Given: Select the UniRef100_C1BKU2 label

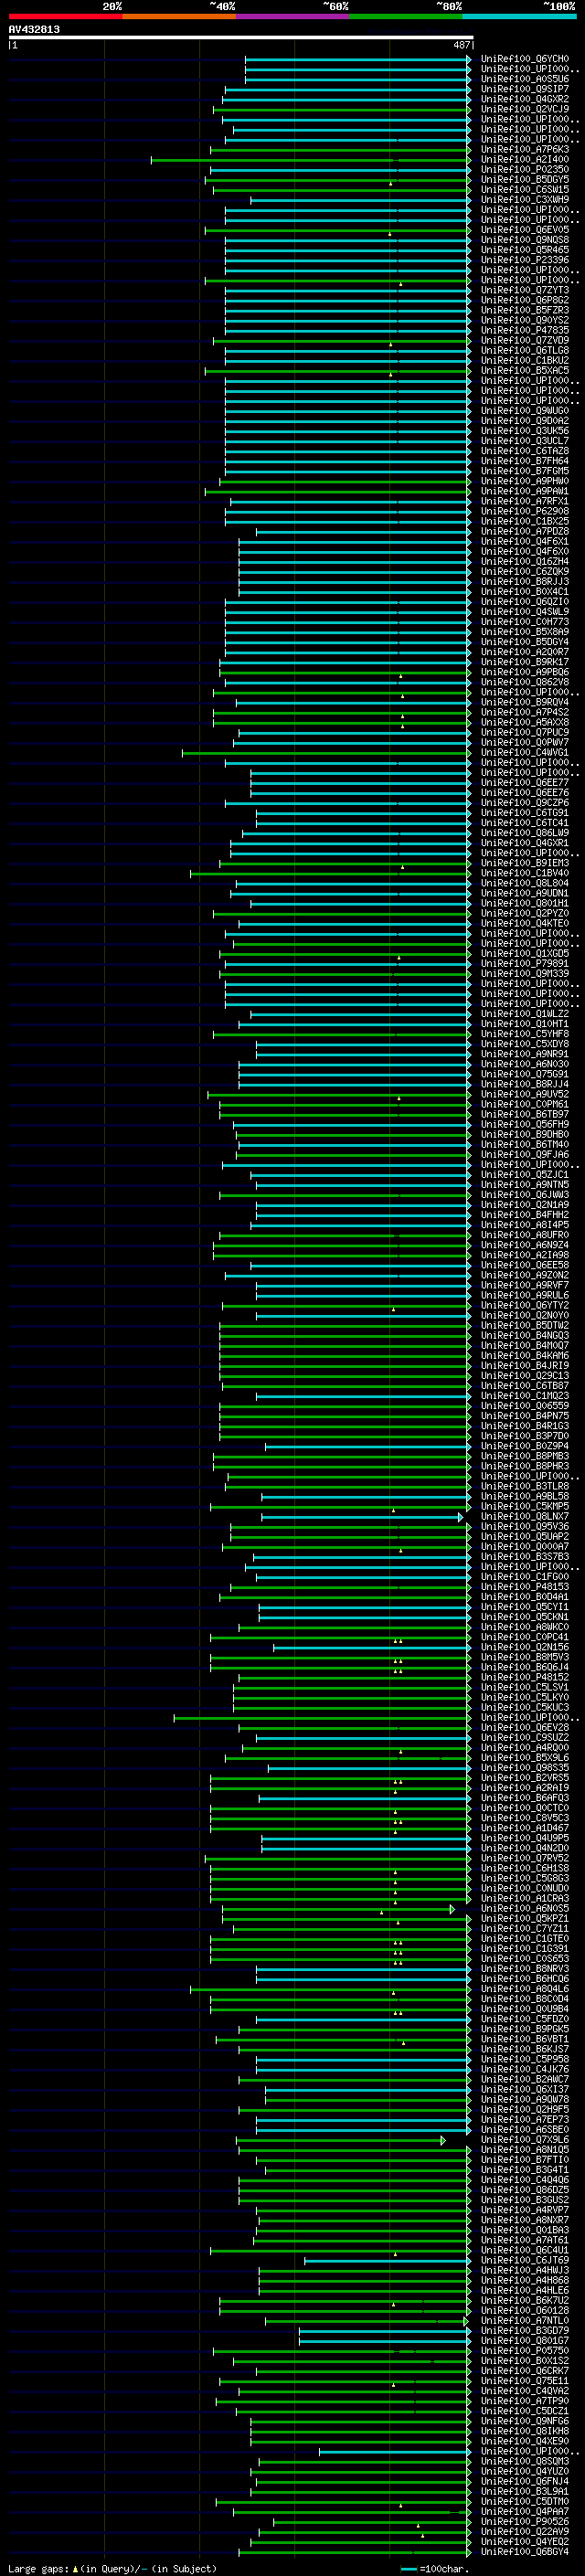Looking at the screenshot, I should click(x=524, y=361).
